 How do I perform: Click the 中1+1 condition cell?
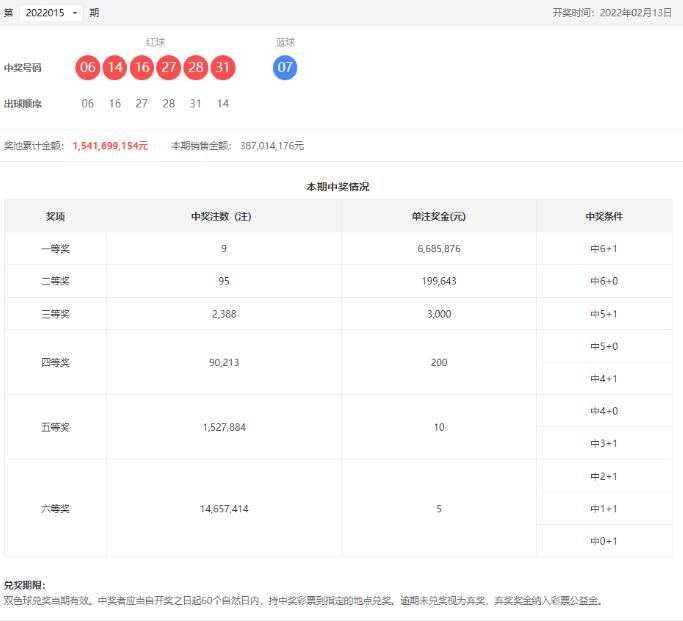pyautogui.click(x=604, y=509)
